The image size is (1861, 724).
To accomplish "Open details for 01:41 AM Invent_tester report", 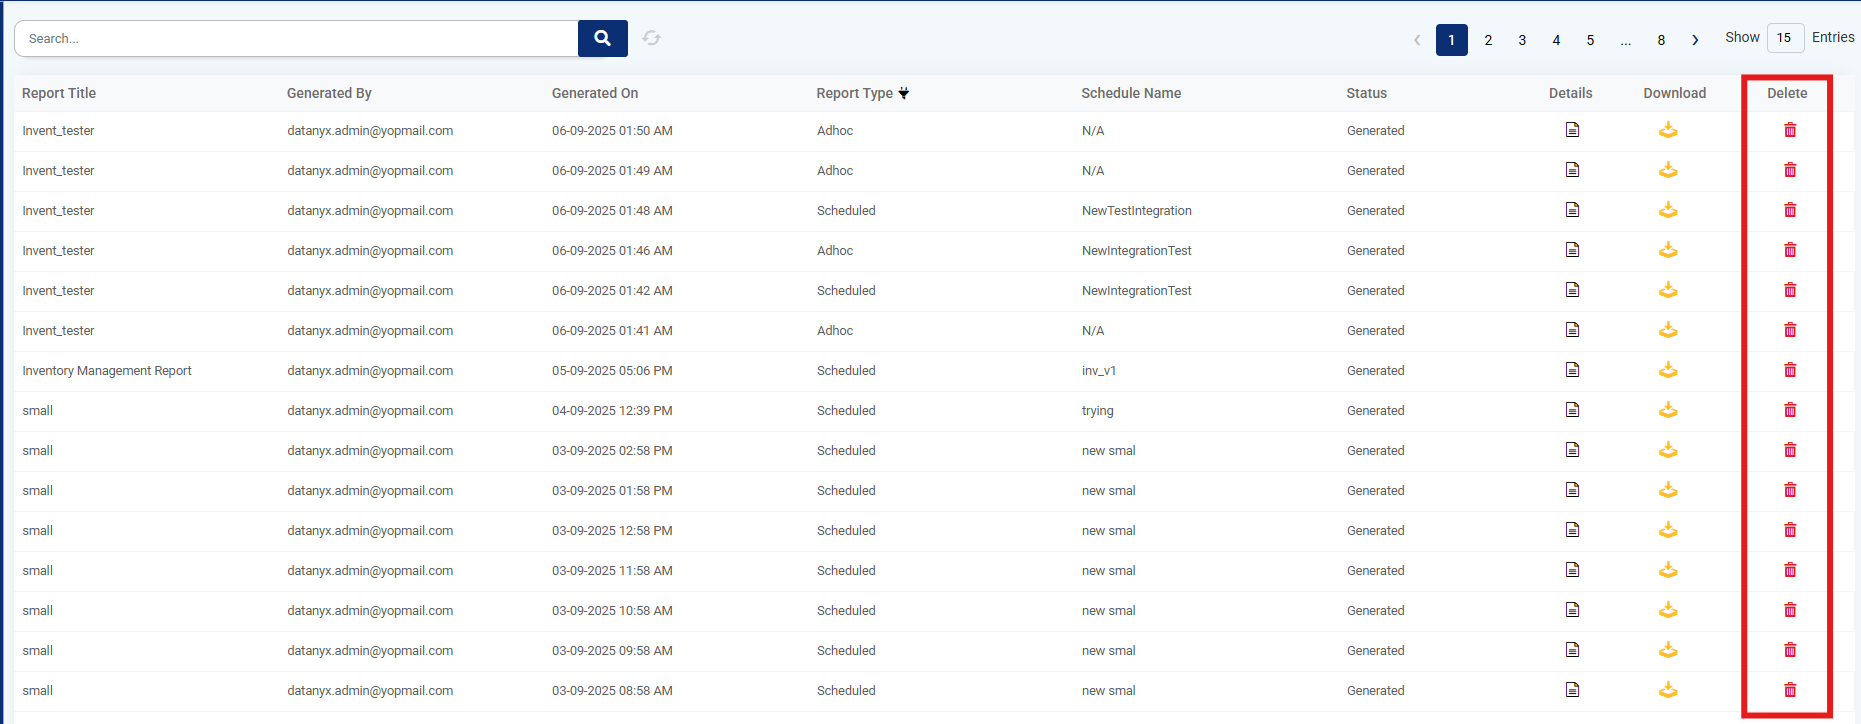I will [x=1572, y=330].
